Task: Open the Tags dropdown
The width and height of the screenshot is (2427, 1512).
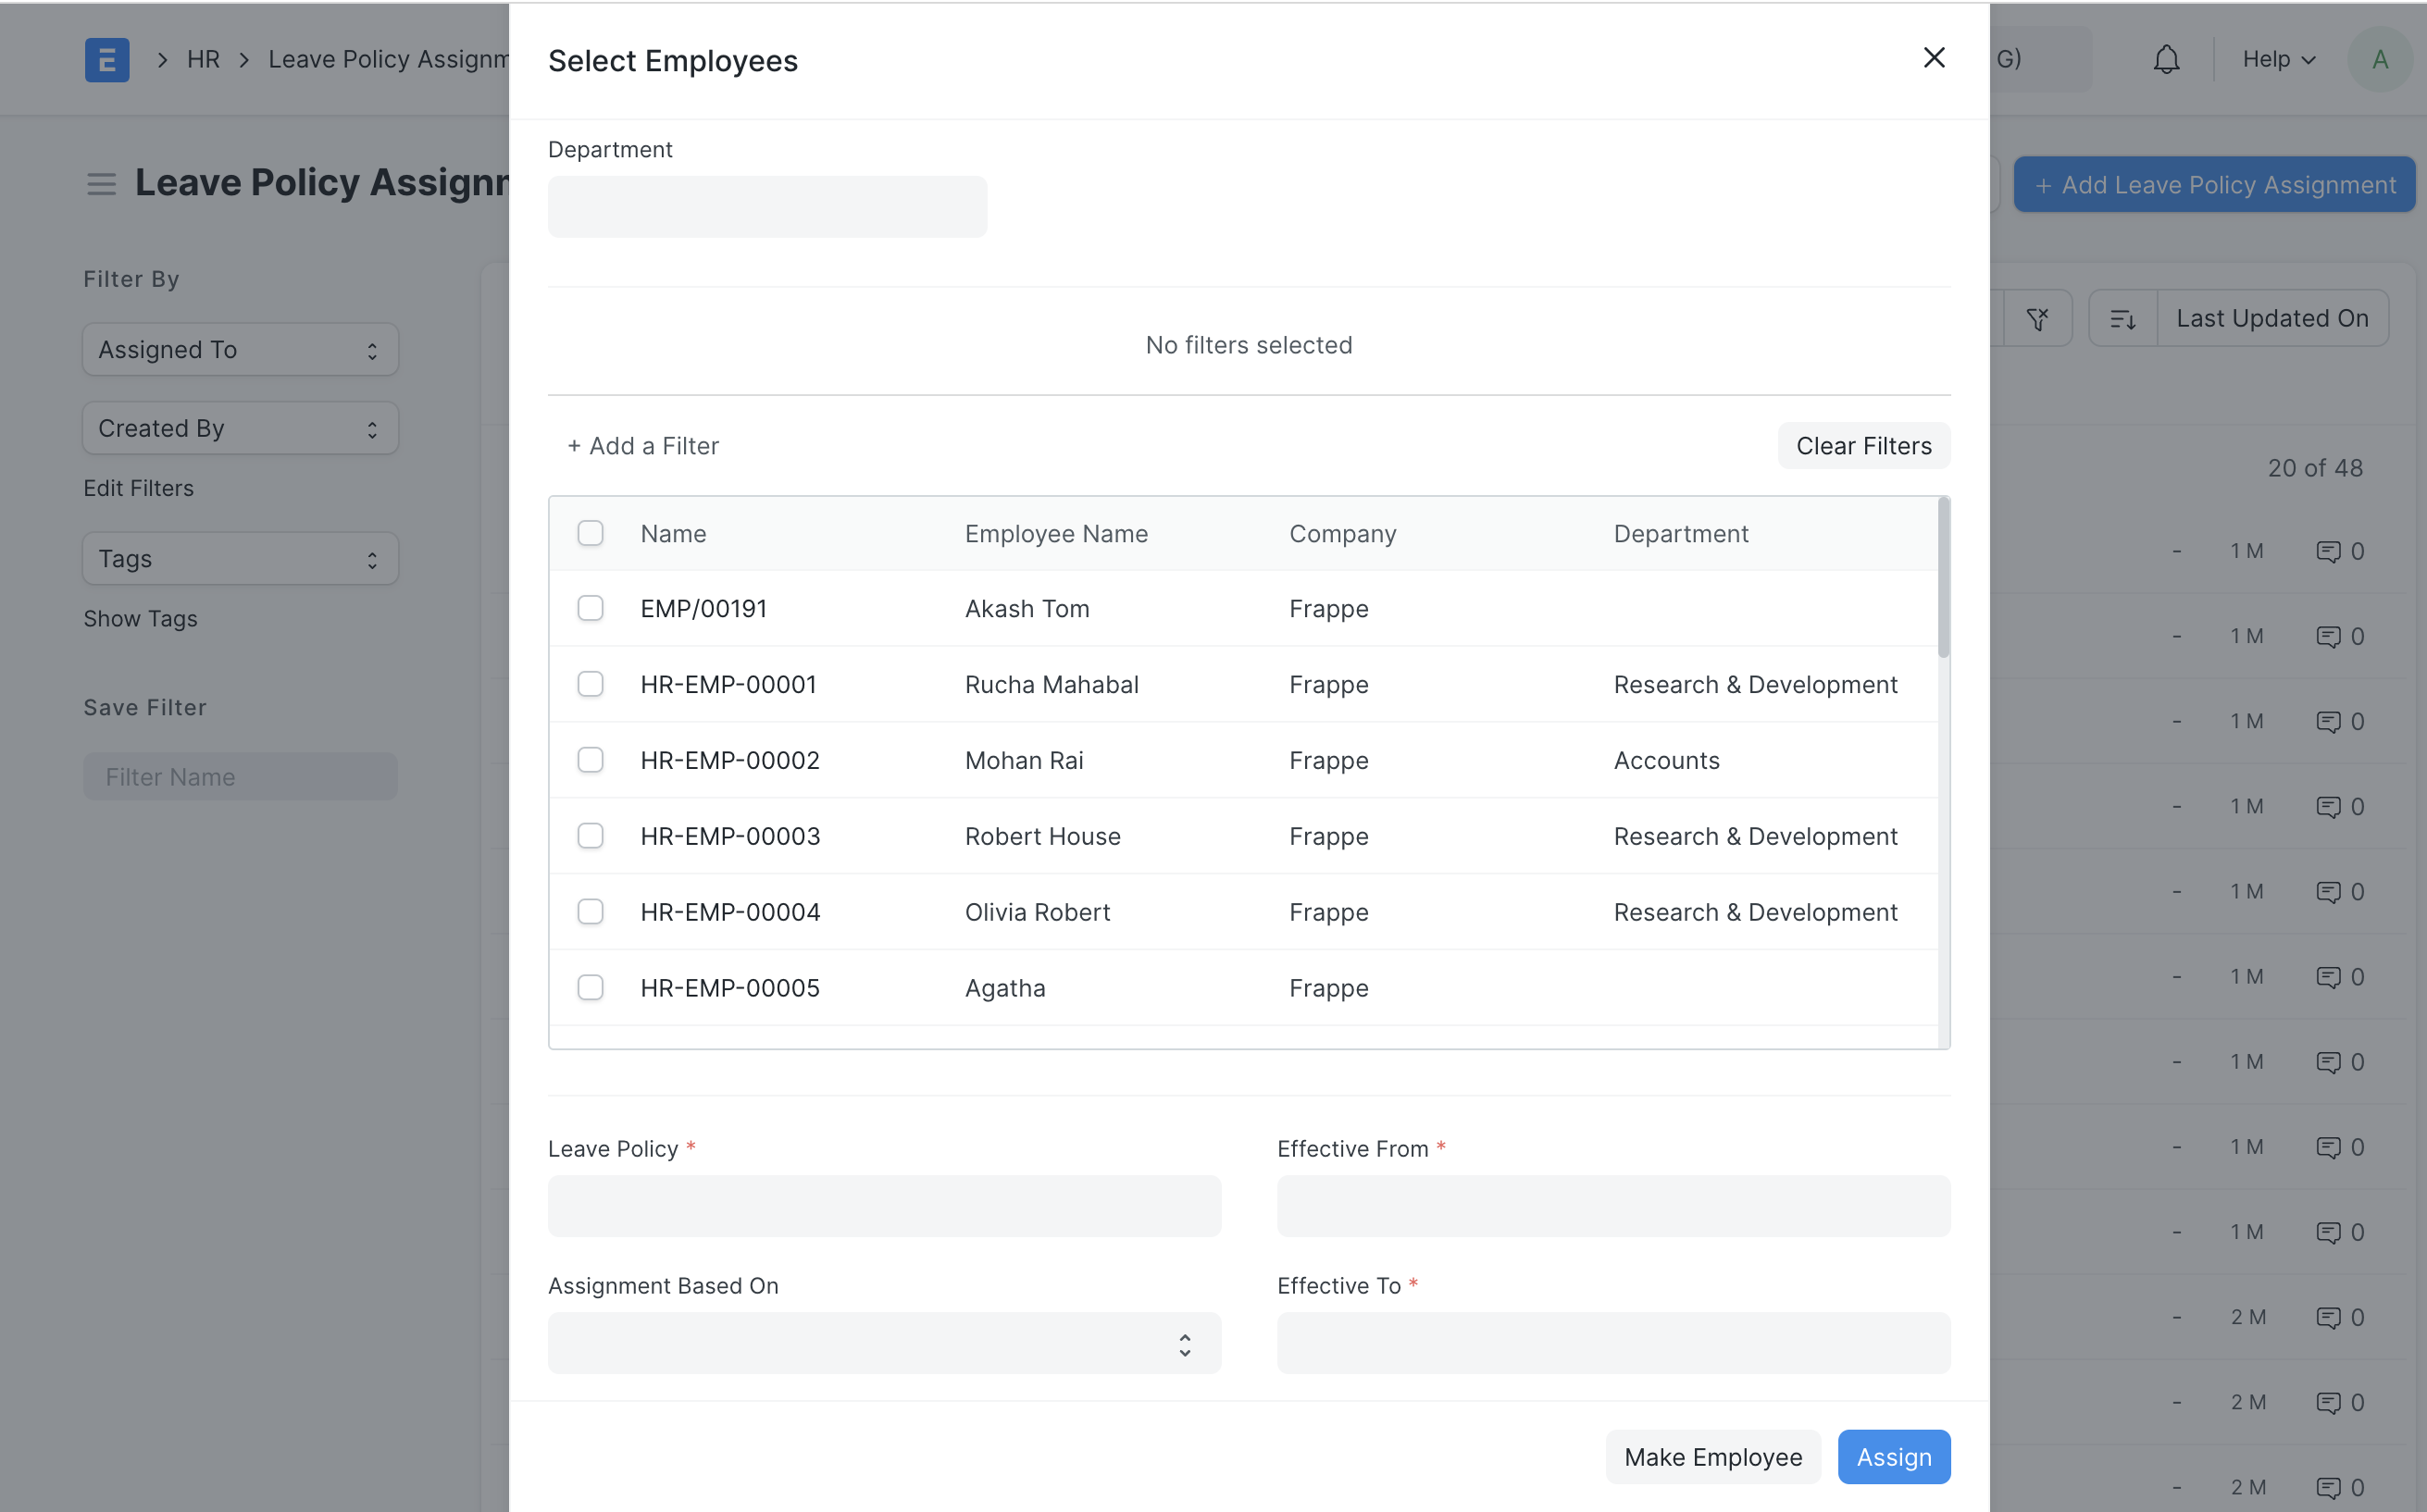Action: click(240, 558)
